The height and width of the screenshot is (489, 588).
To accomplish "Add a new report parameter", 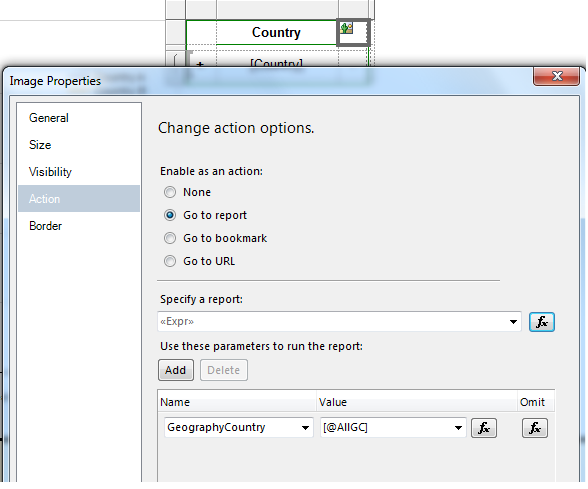I will click(x=176, y=370).
